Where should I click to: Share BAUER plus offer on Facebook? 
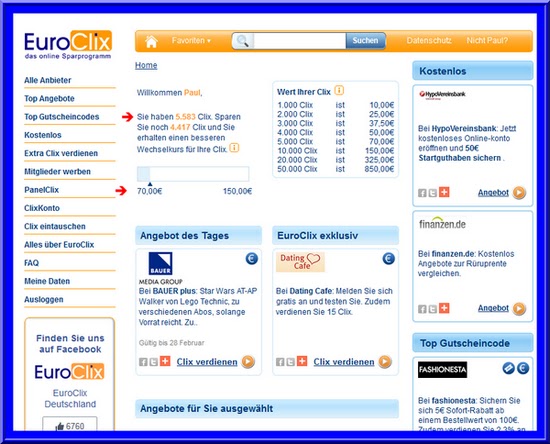(x=143, y=362)
